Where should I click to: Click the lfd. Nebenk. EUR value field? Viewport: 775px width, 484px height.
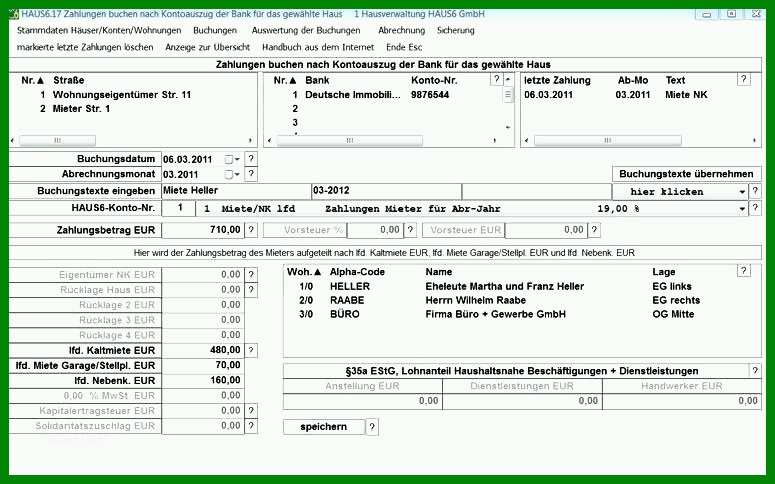(x=203, y=380)
